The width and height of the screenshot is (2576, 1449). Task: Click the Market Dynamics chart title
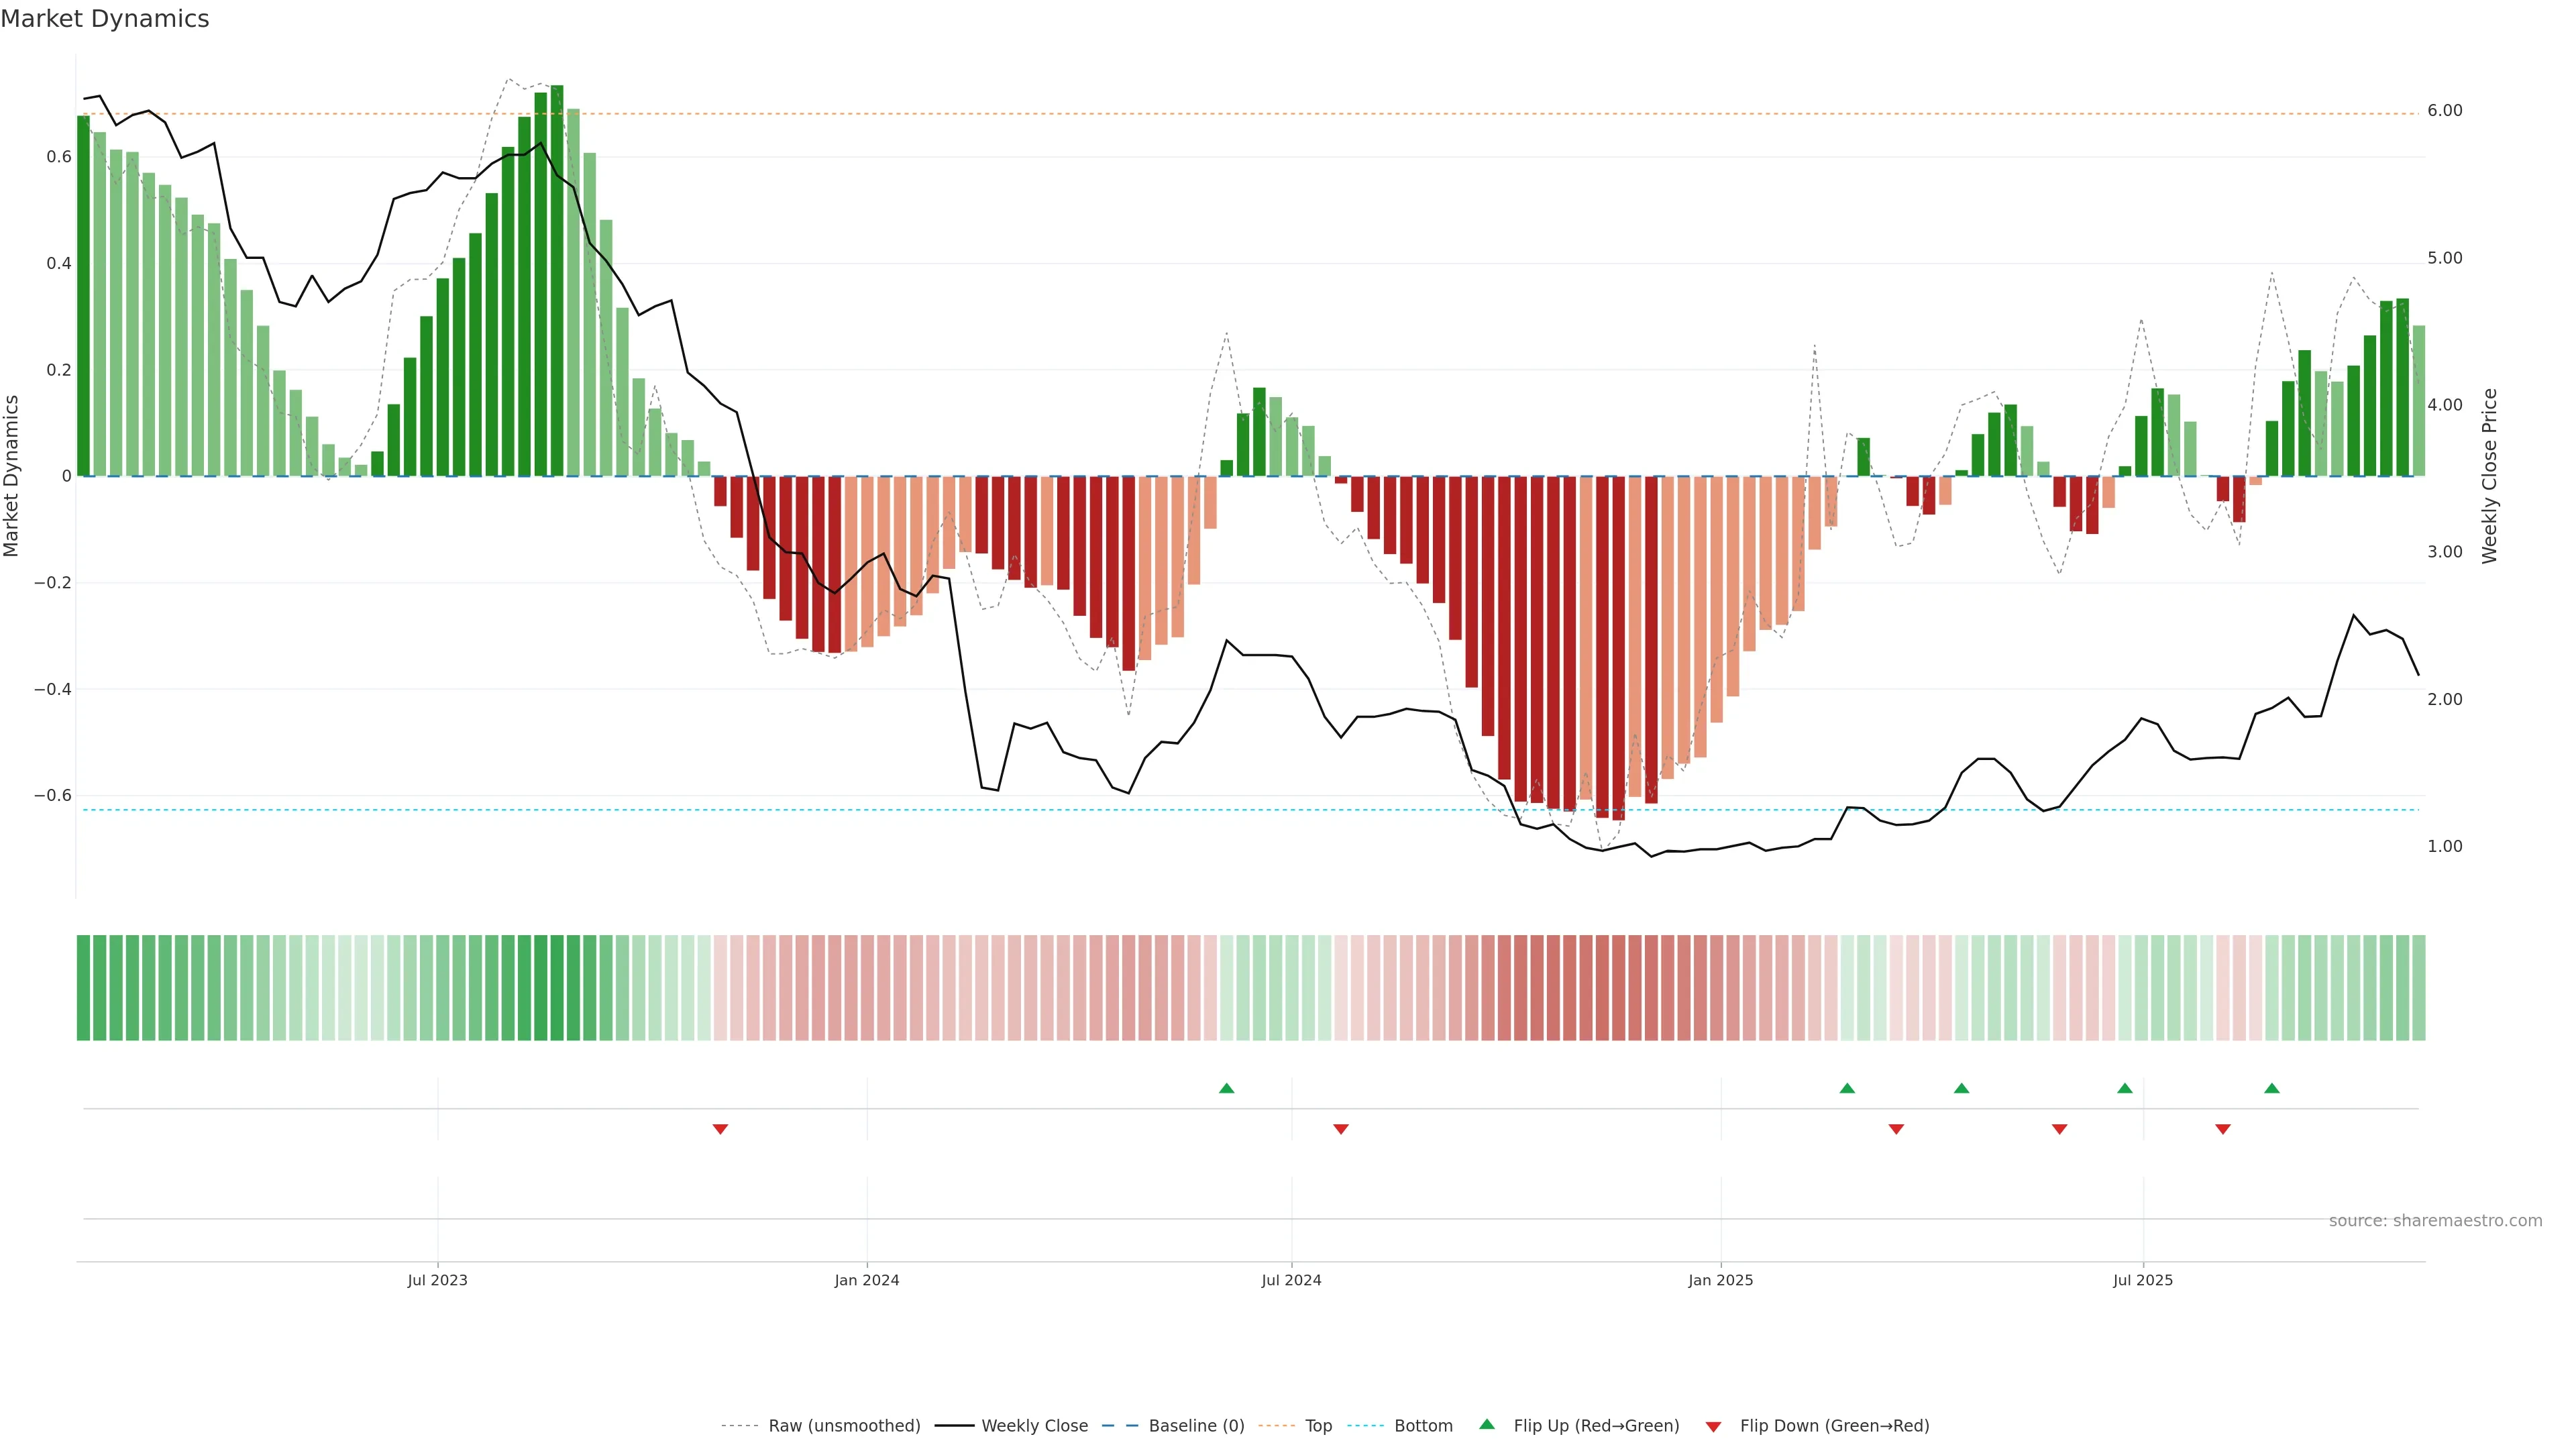coord(105,19)
